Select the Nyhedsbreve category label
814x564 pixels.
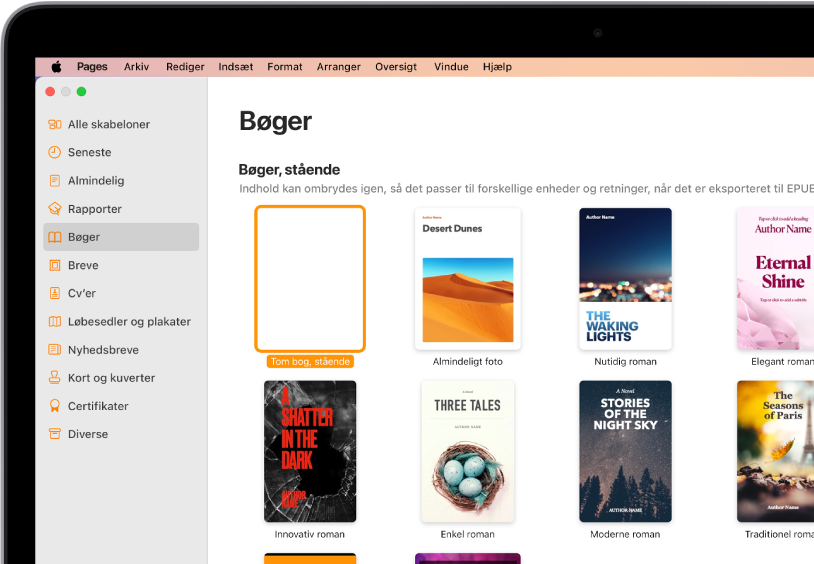click(103, 350)
